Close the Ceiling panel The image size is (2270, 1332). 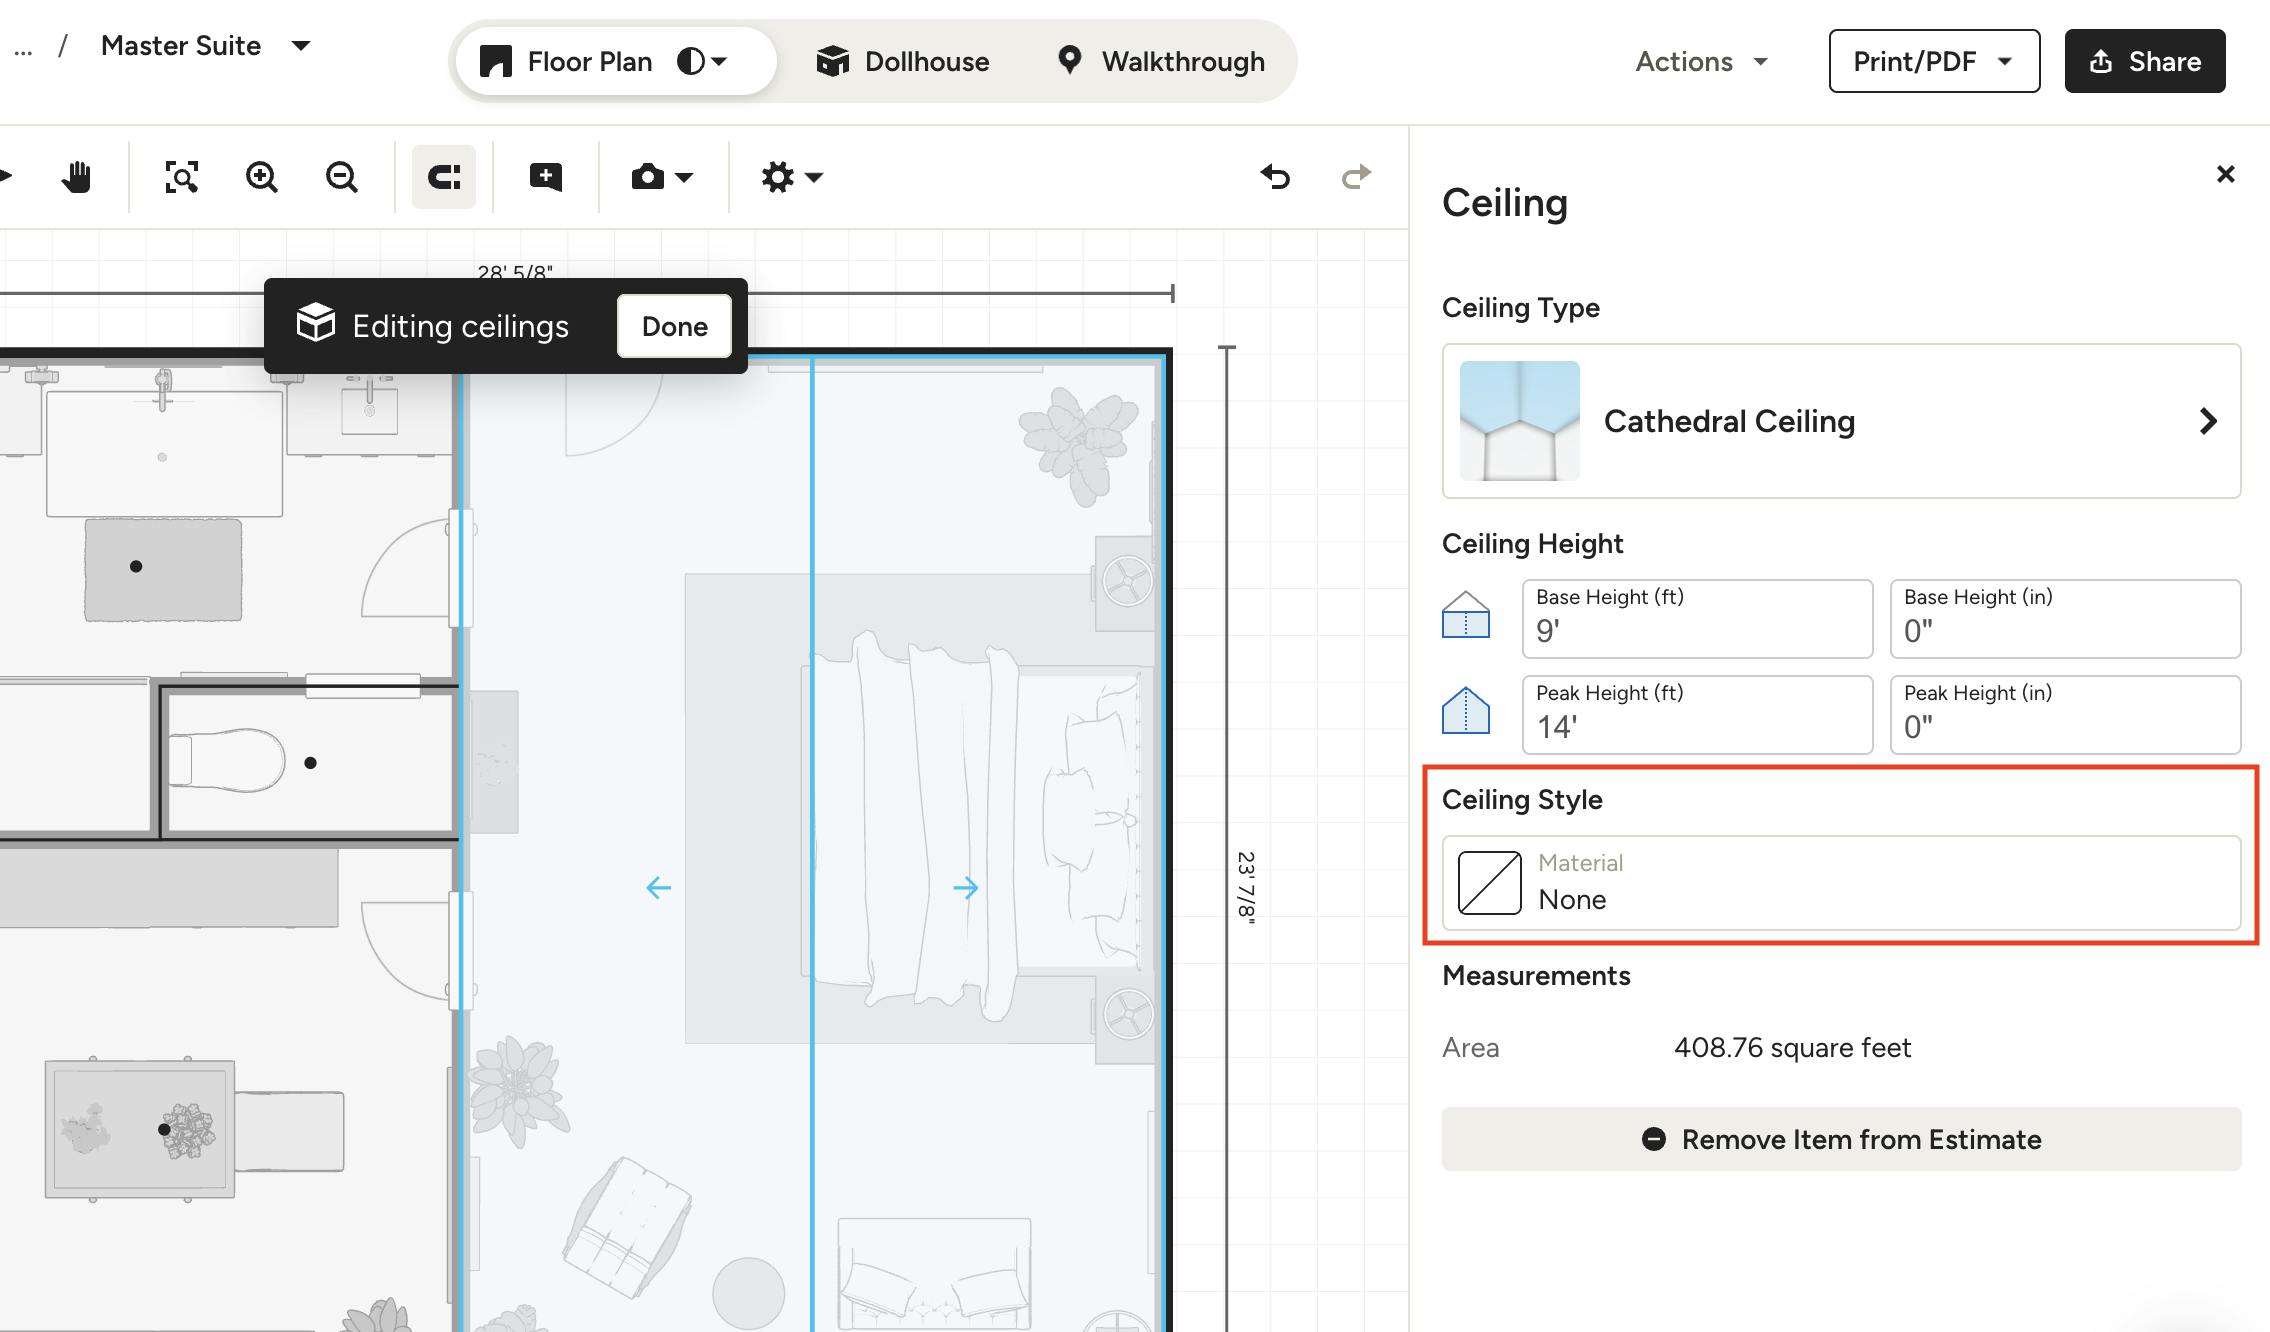[2225, 174]
